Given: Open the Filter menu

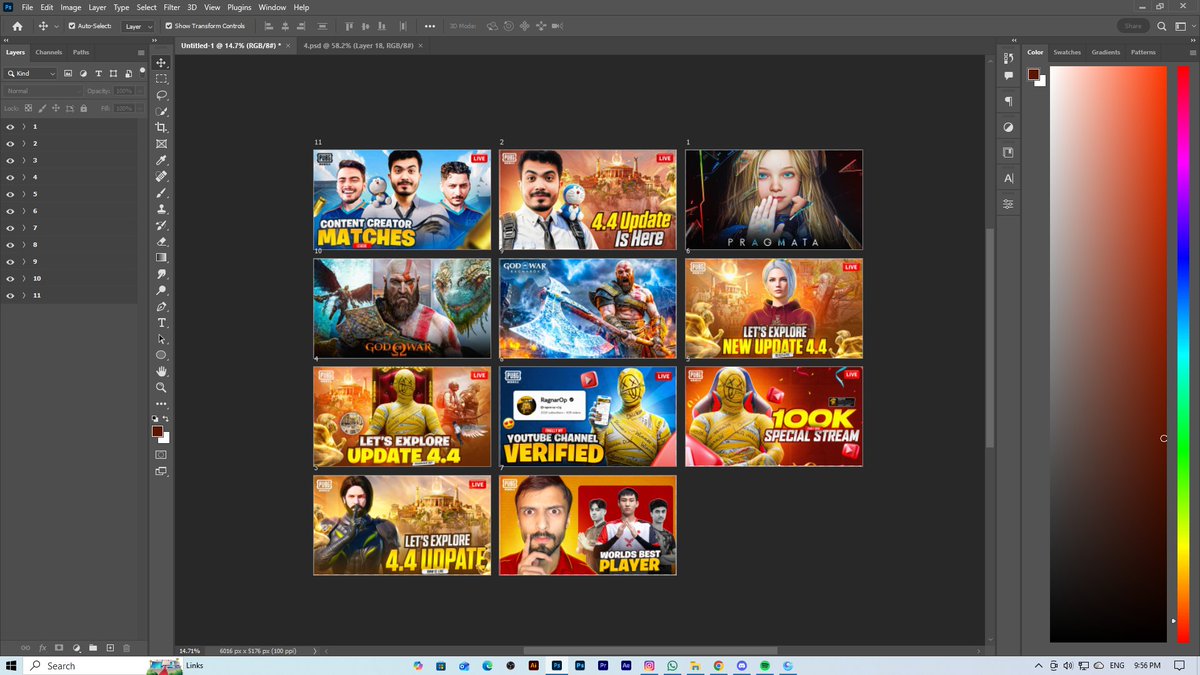Looking at the screenshot, I should (172, 7).
